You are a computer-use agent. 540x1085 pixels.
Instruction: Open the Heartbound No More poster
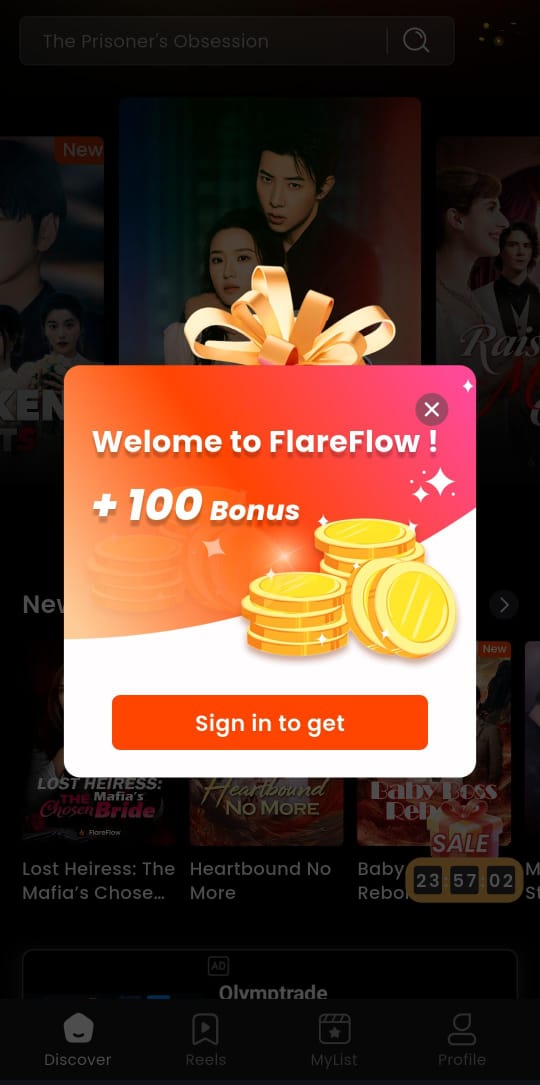point(267,811)
